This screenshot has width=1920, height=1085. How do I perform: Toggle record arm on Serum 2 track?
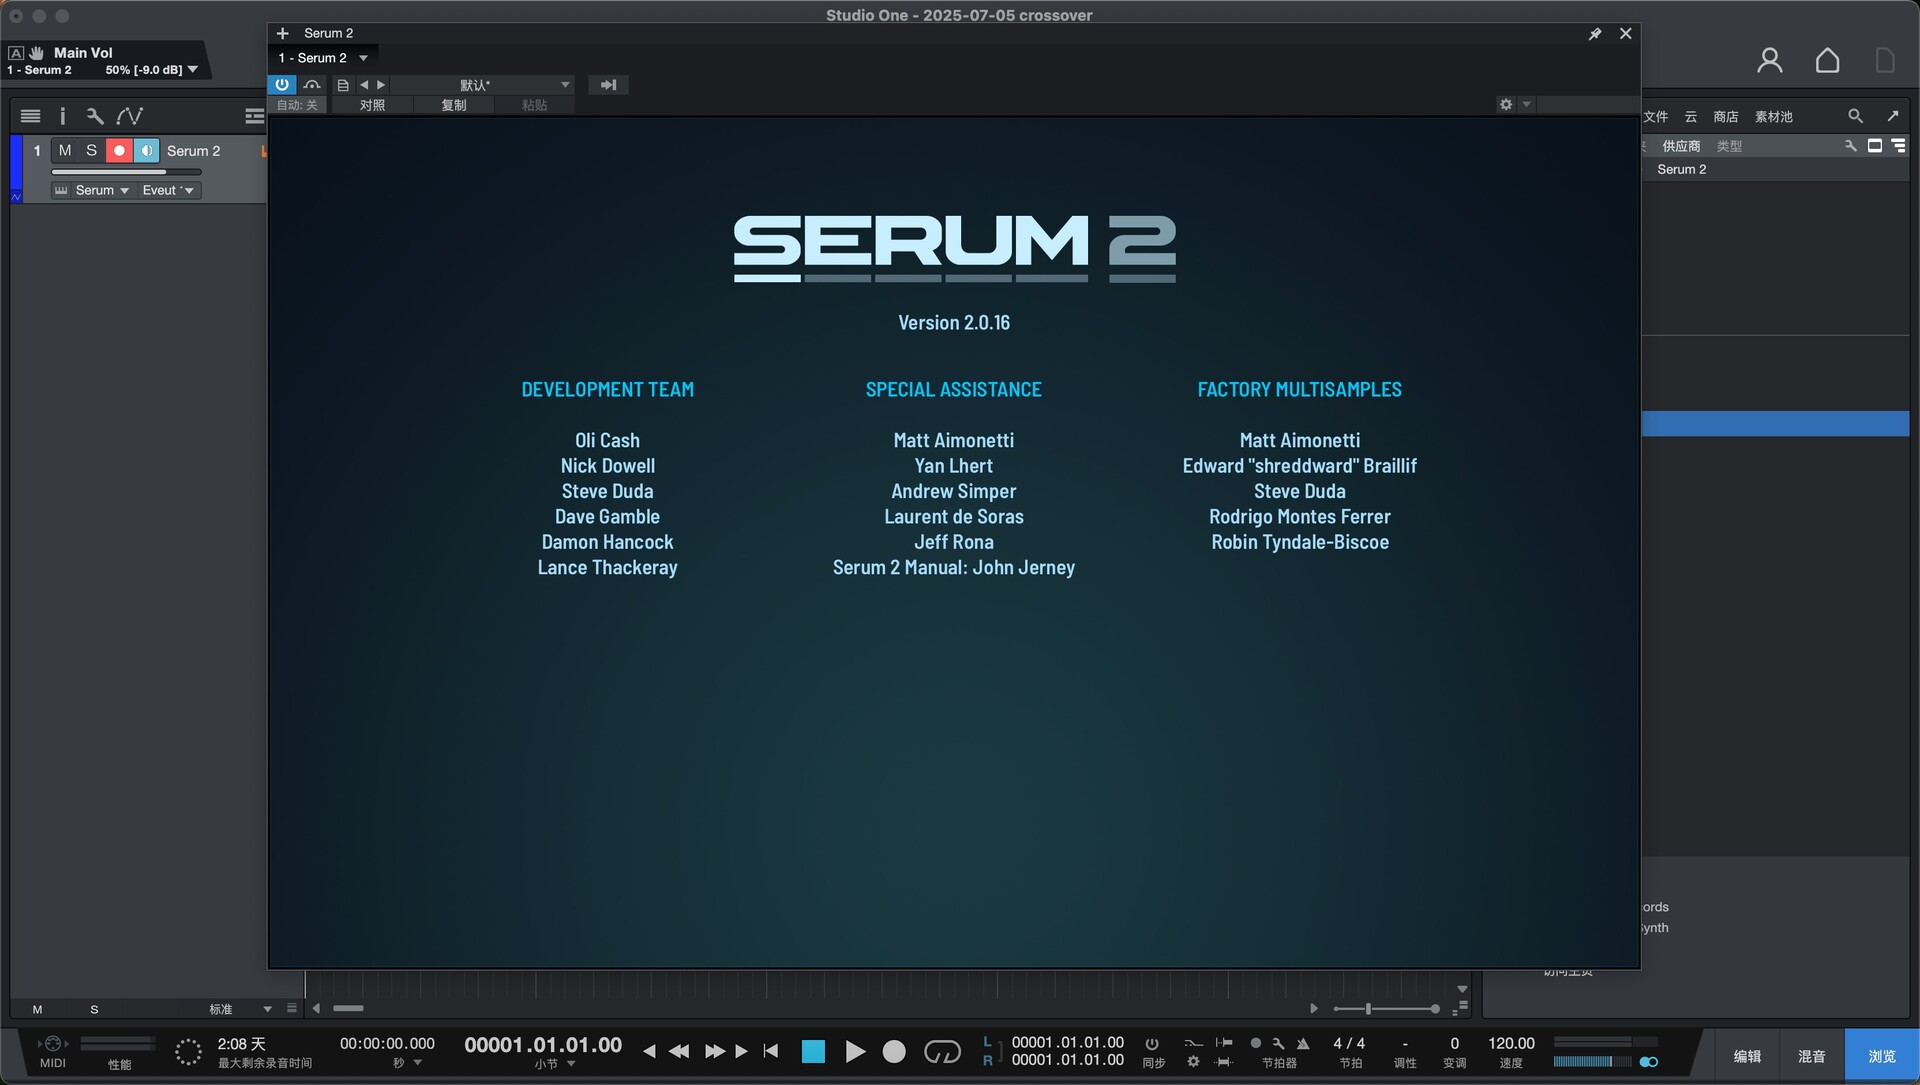click(119, 150)
